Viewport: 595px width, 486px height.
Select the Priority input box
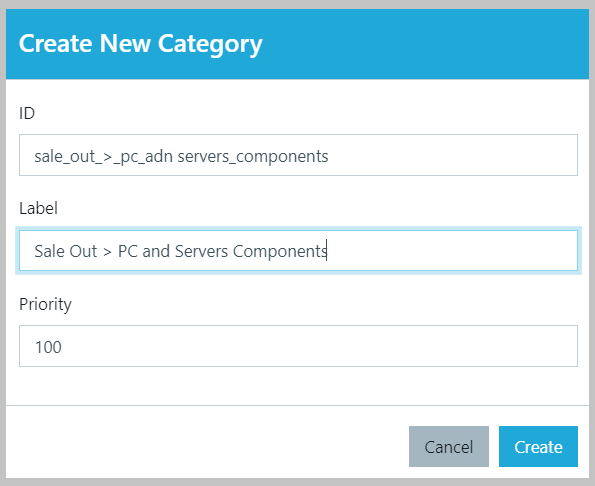298,346
